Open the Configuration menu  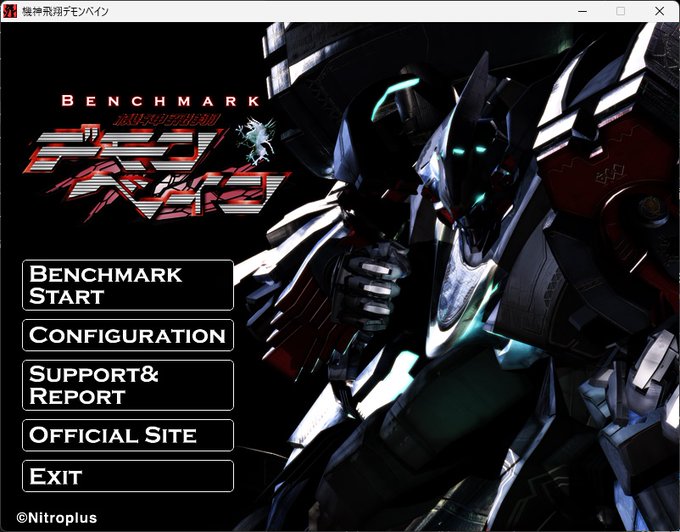[128, 335]
